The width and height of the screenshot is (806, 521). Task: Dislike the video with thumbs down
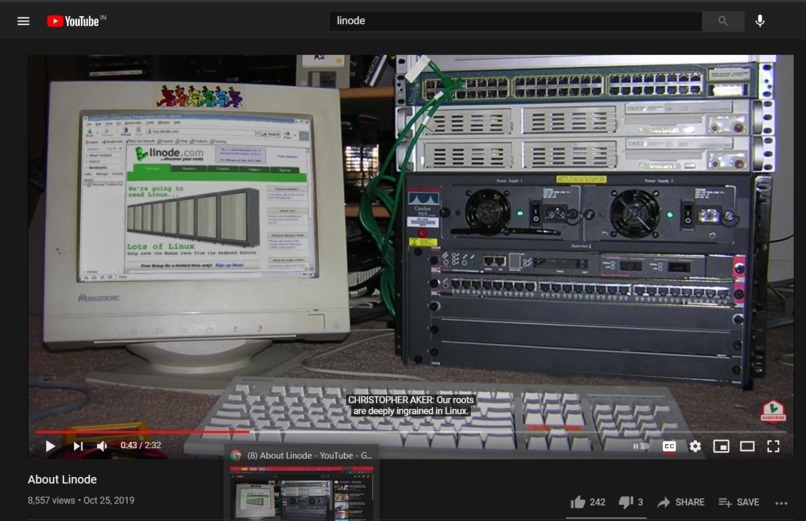626,502
